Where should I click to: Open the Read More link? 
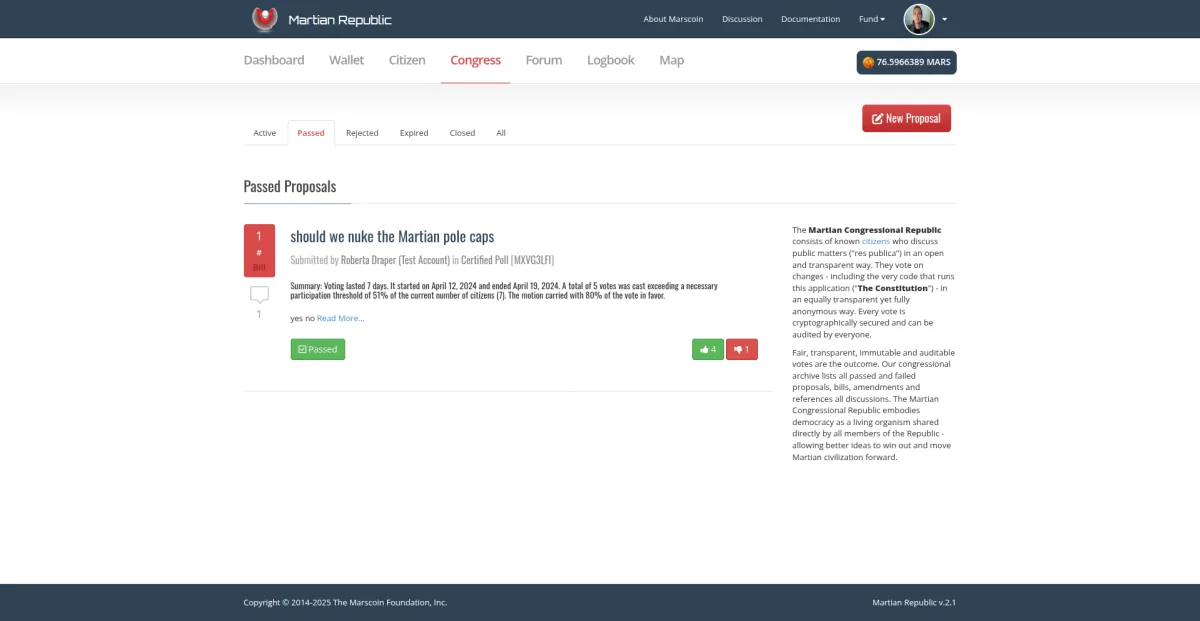pos(341,318)
